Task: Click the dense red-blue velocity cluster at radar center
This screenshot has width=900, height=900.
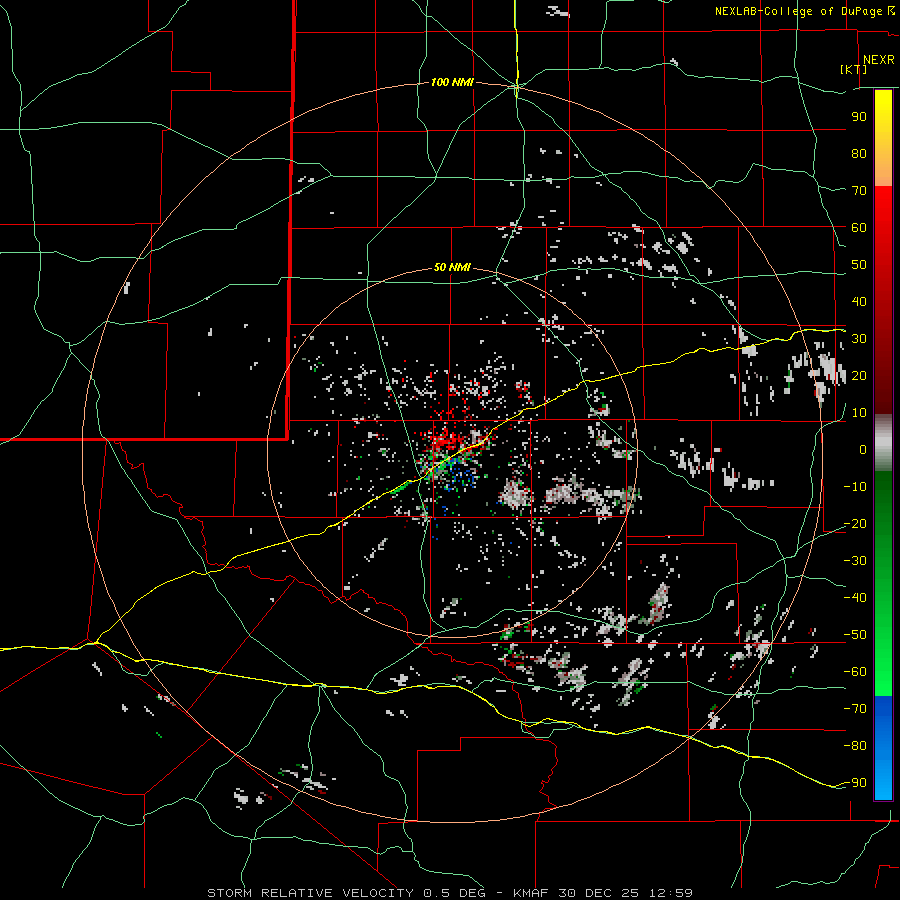Action: click(453, 456)
